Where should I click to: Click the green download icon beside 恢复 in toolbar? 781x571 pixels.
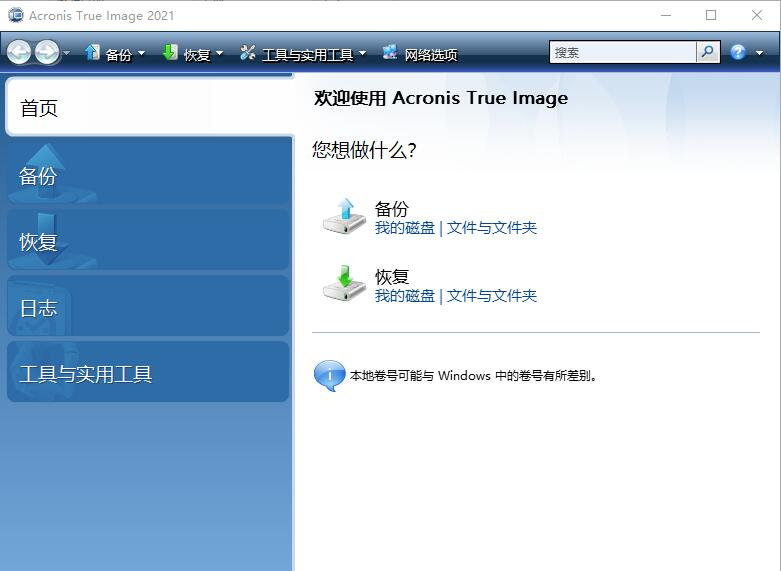coord(170,52)
